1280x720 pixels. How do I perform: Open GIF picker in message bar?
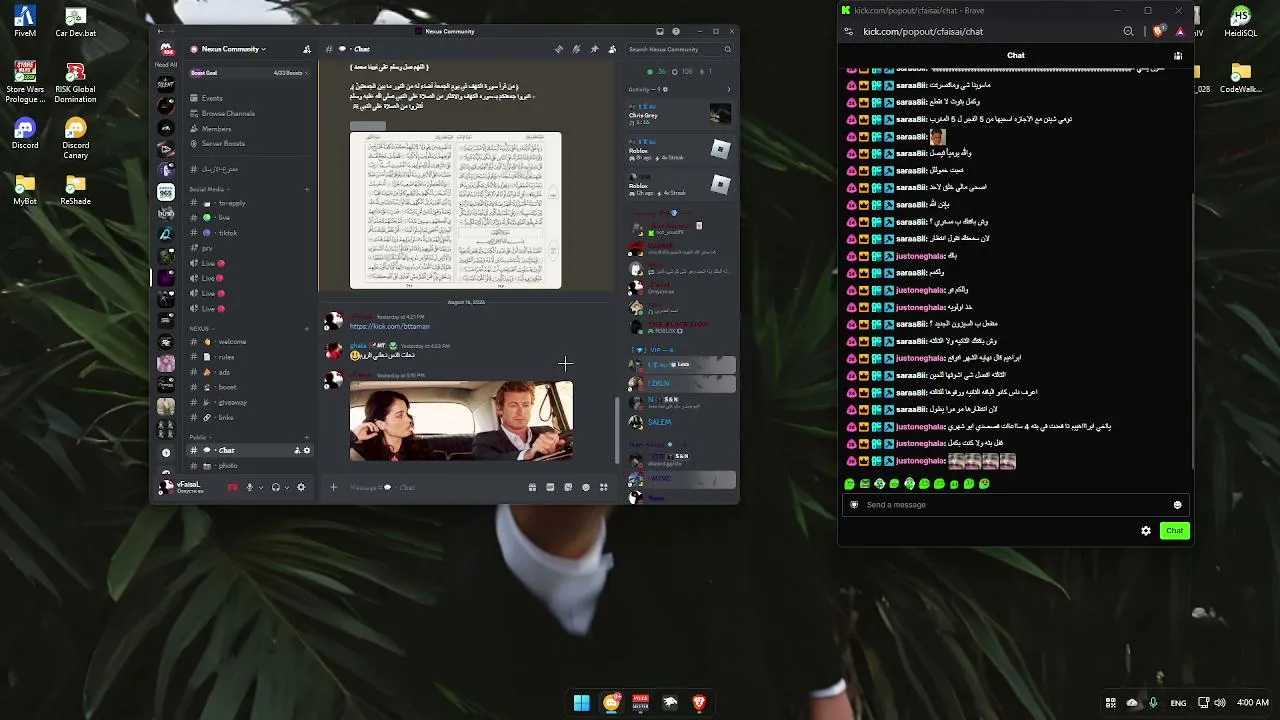point(550,487)
